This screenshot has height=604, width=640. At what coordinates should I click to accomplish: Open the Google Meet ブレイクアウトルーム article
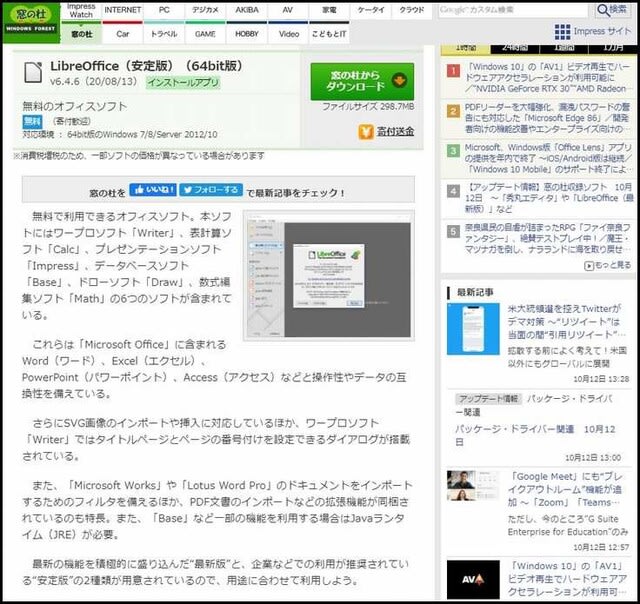pyautogui.click(x=565, y=489)
